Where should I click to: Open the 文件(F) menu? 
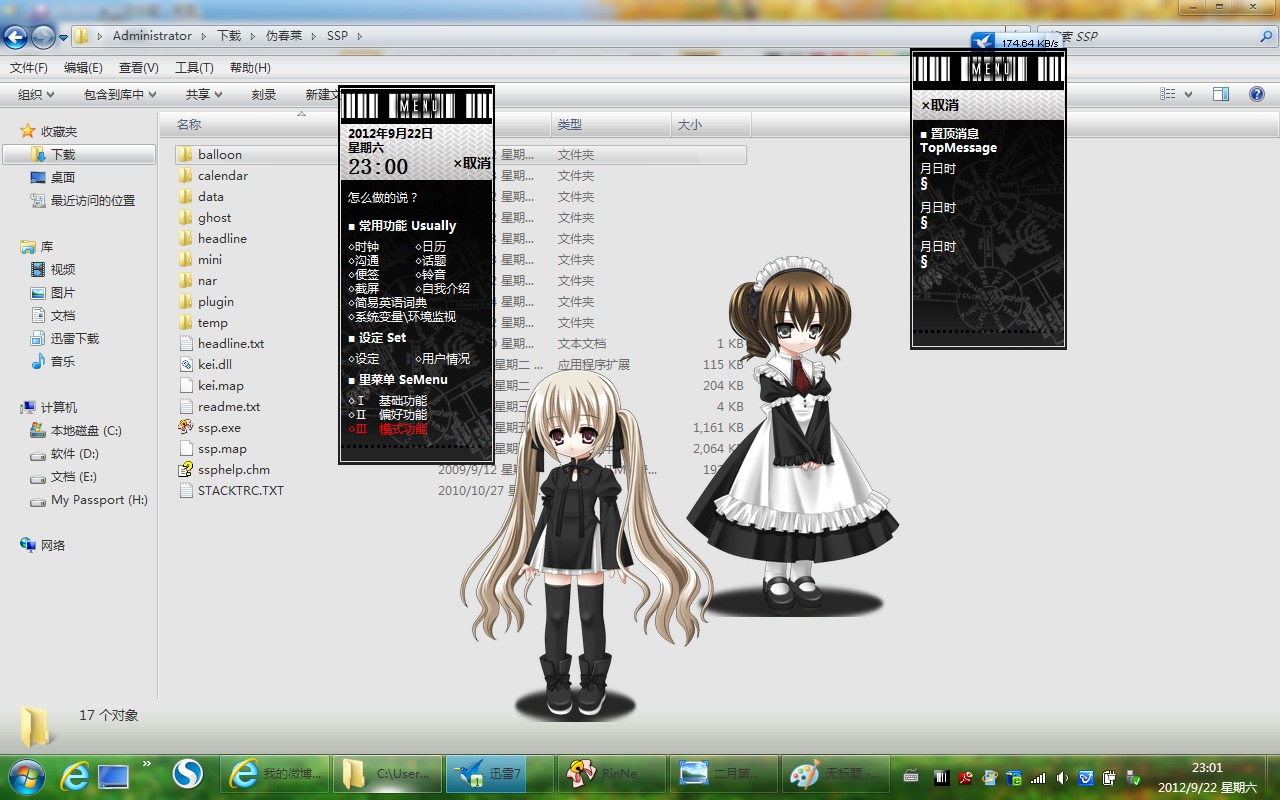click(x=29, y=68)
